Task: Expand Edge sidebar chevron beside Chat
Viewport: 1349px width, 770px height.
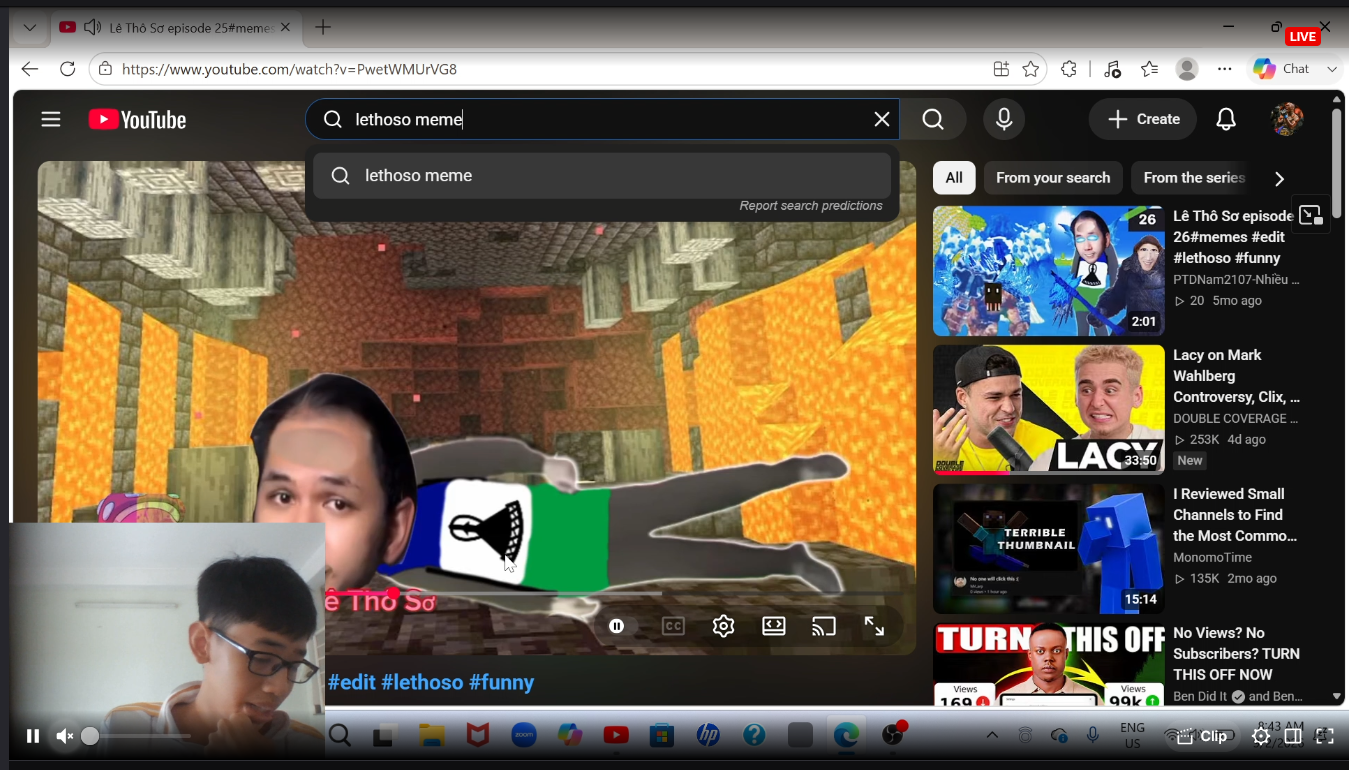Action: point(1332,69)
